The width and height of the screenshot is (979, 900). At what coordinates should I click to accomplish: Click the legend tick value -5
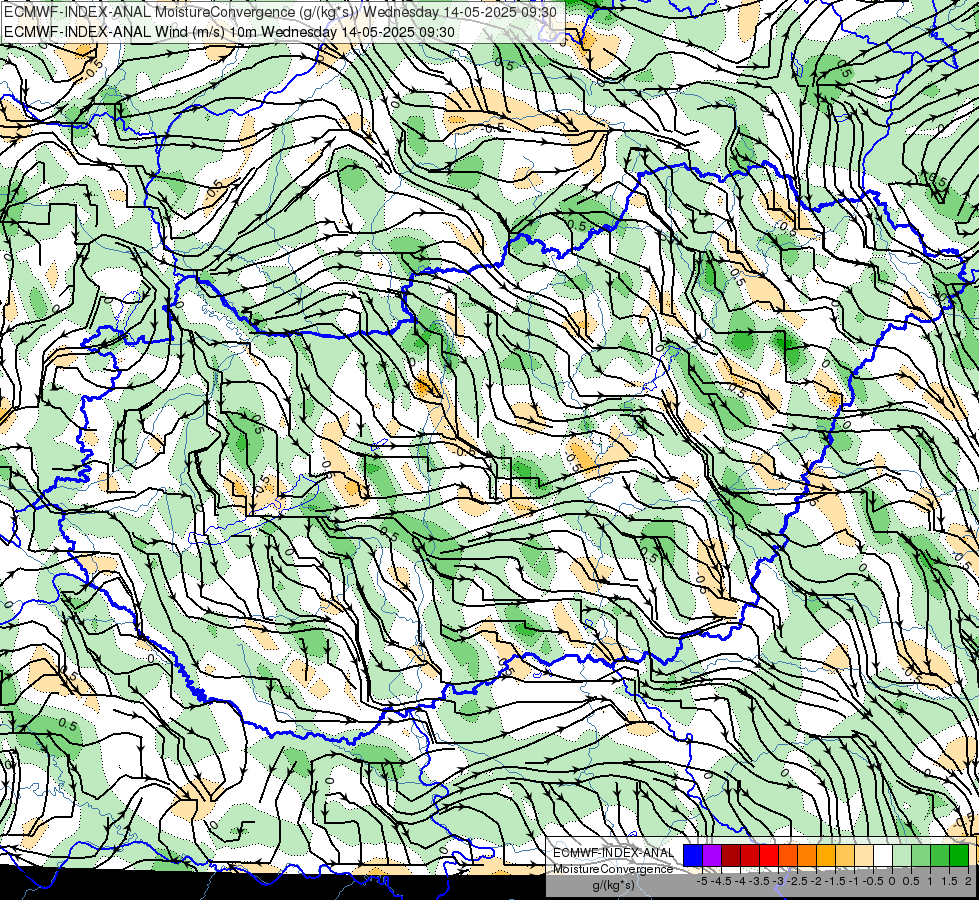(702, 881)
